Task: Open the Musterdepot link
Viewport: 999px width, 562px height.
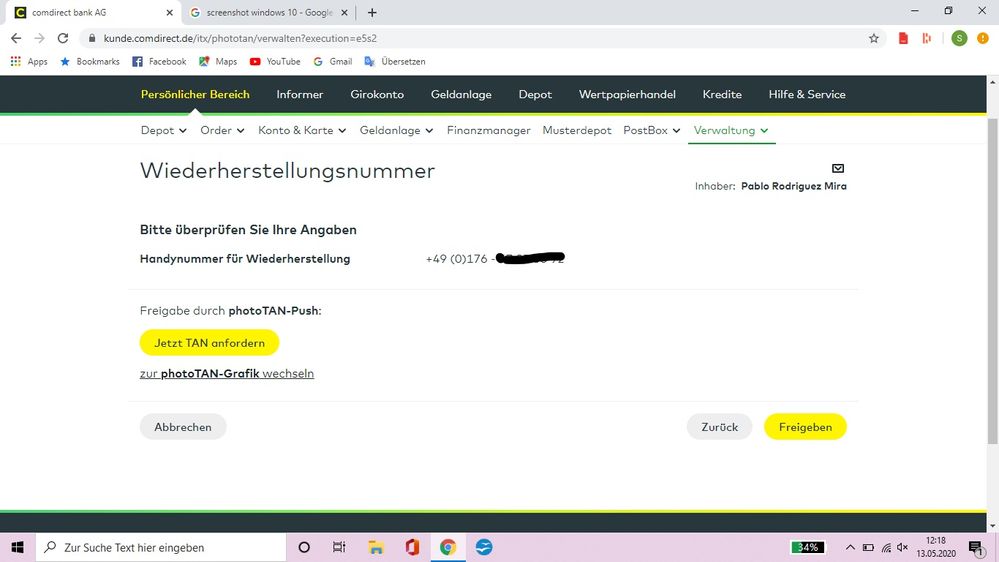Action: click(577, 130)
